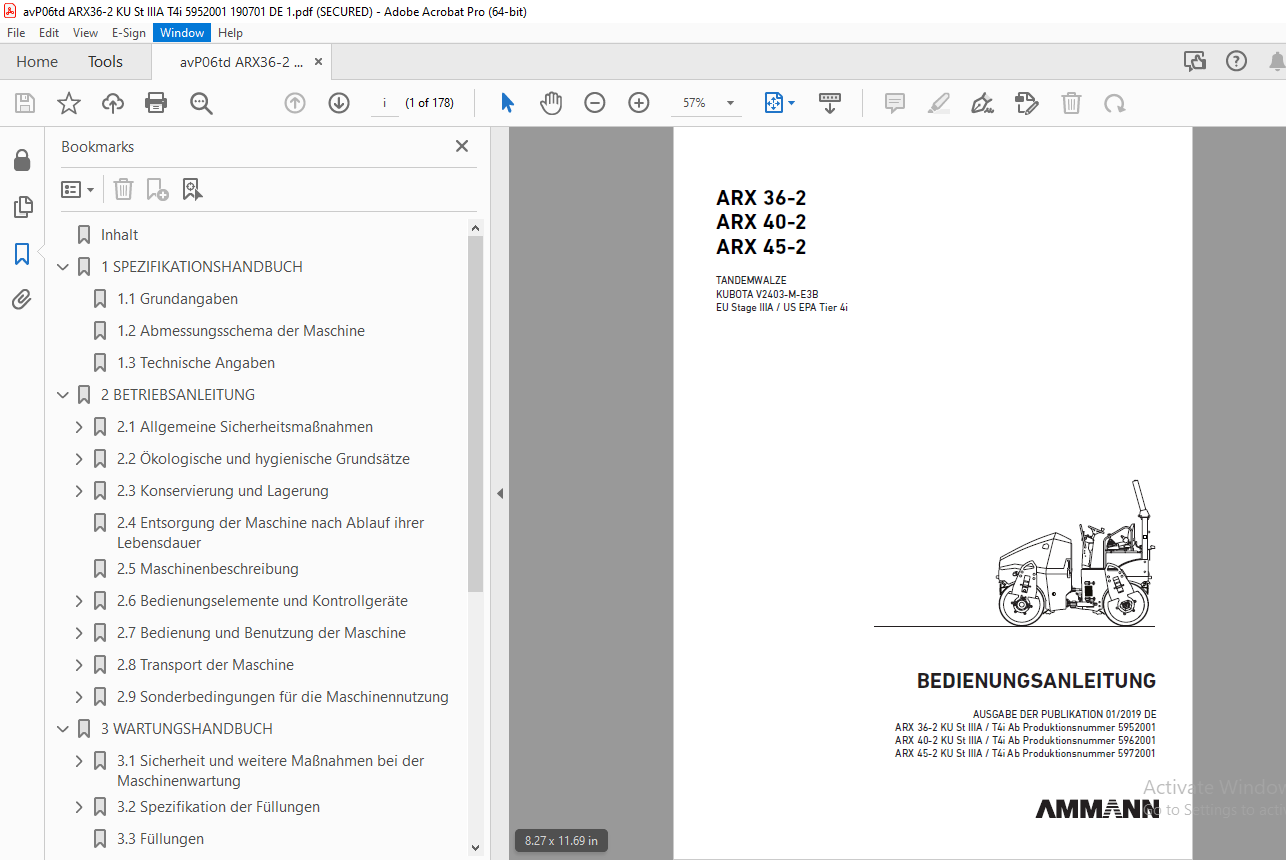Expand 2.2 Ökologische und hygienische Grundsätze
Screen dimensions: 1286x860
pos(79,459)
